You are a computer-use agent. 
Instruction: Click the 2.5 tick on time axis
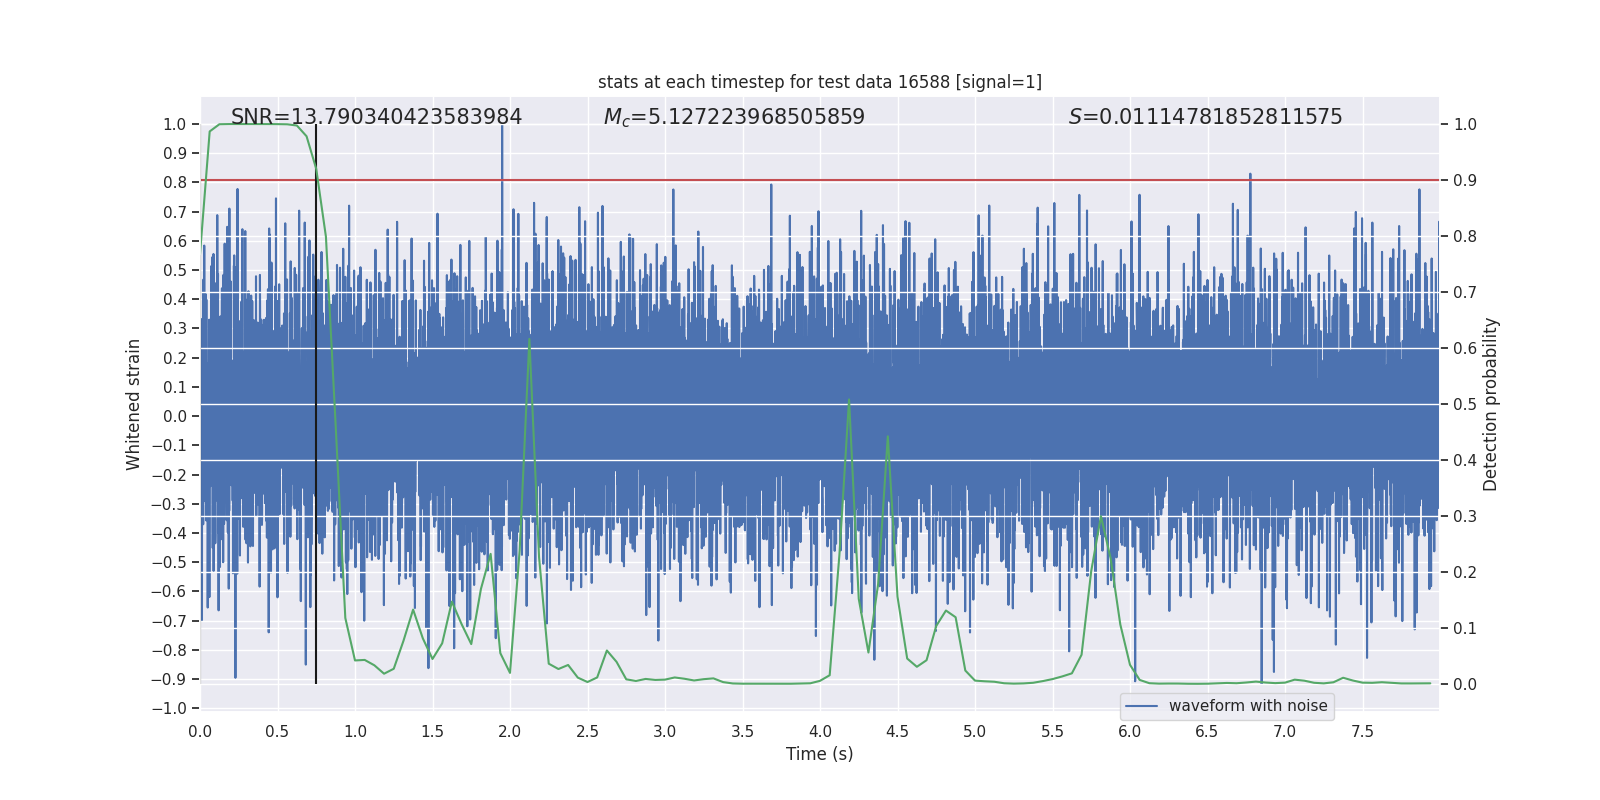pyautogui.click(x=587, y=731)
